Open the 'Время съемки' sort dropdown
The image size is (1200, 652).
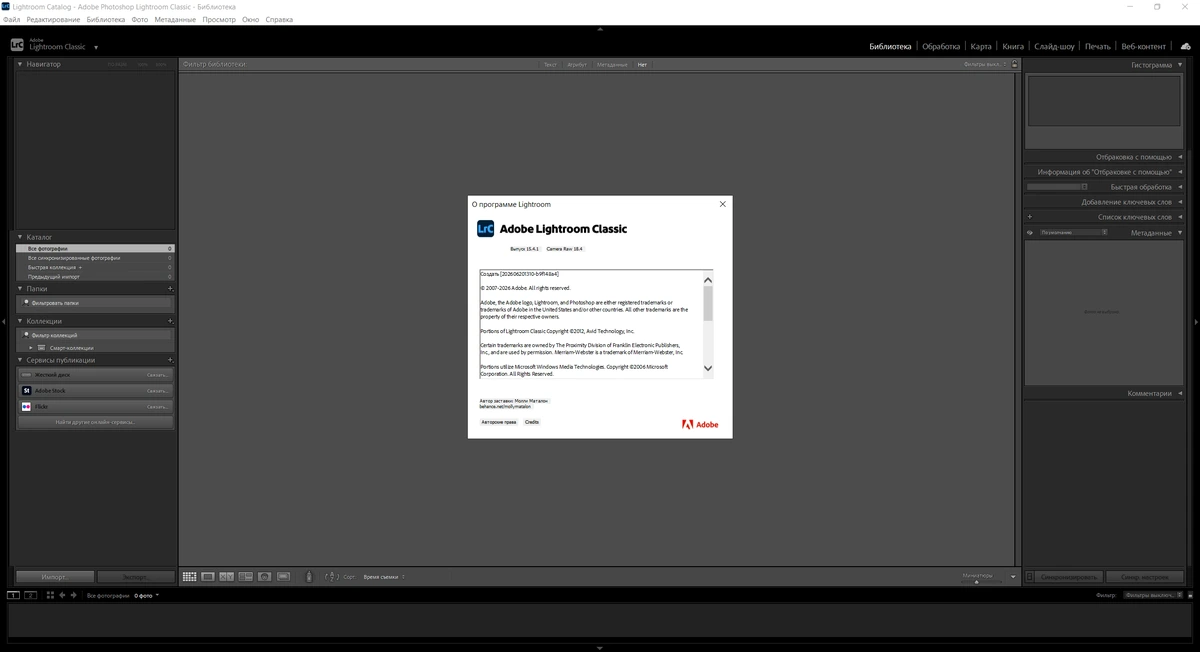click(384, 577)
